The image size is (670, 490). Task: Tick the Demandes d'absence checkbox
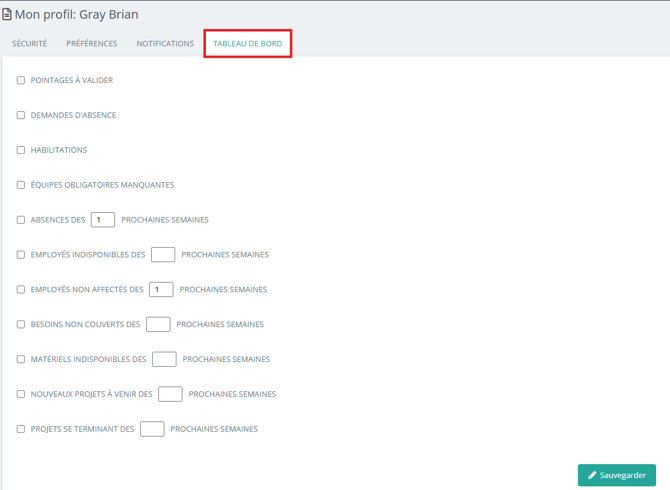tap(21, 115)
